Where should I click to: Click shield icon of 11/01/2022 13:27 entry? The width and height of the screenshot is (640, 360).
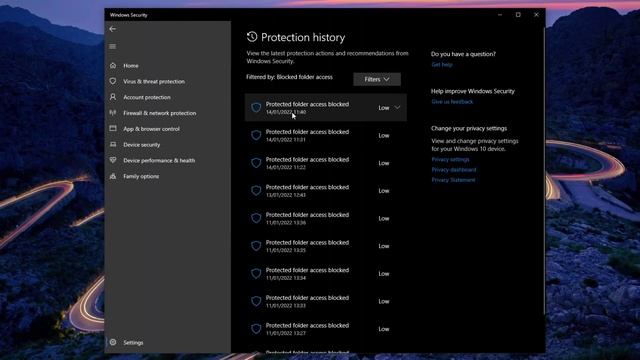256,329
